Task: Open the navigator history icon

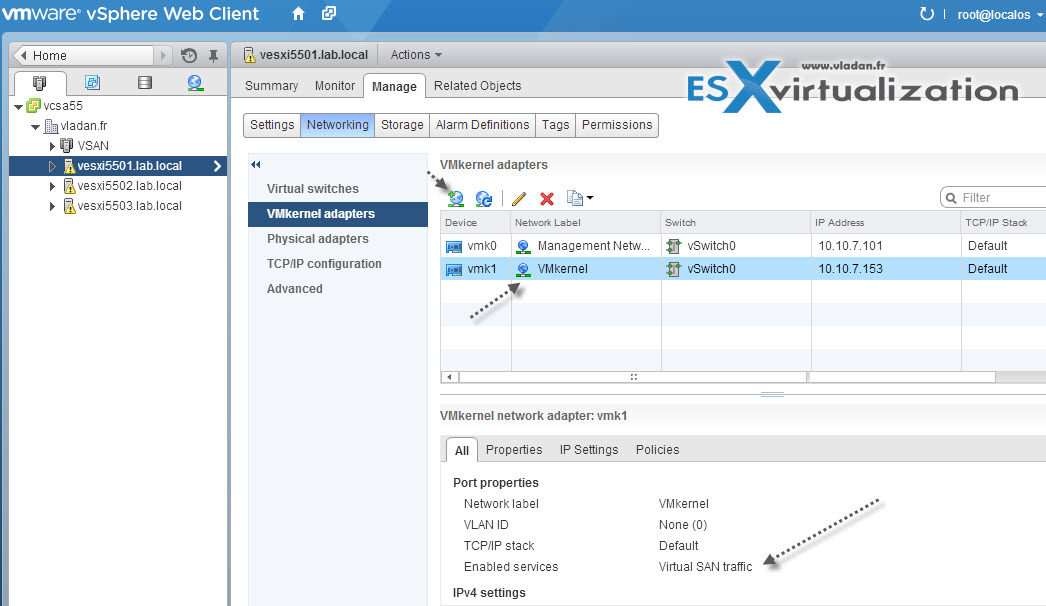Action: (189, 55)
